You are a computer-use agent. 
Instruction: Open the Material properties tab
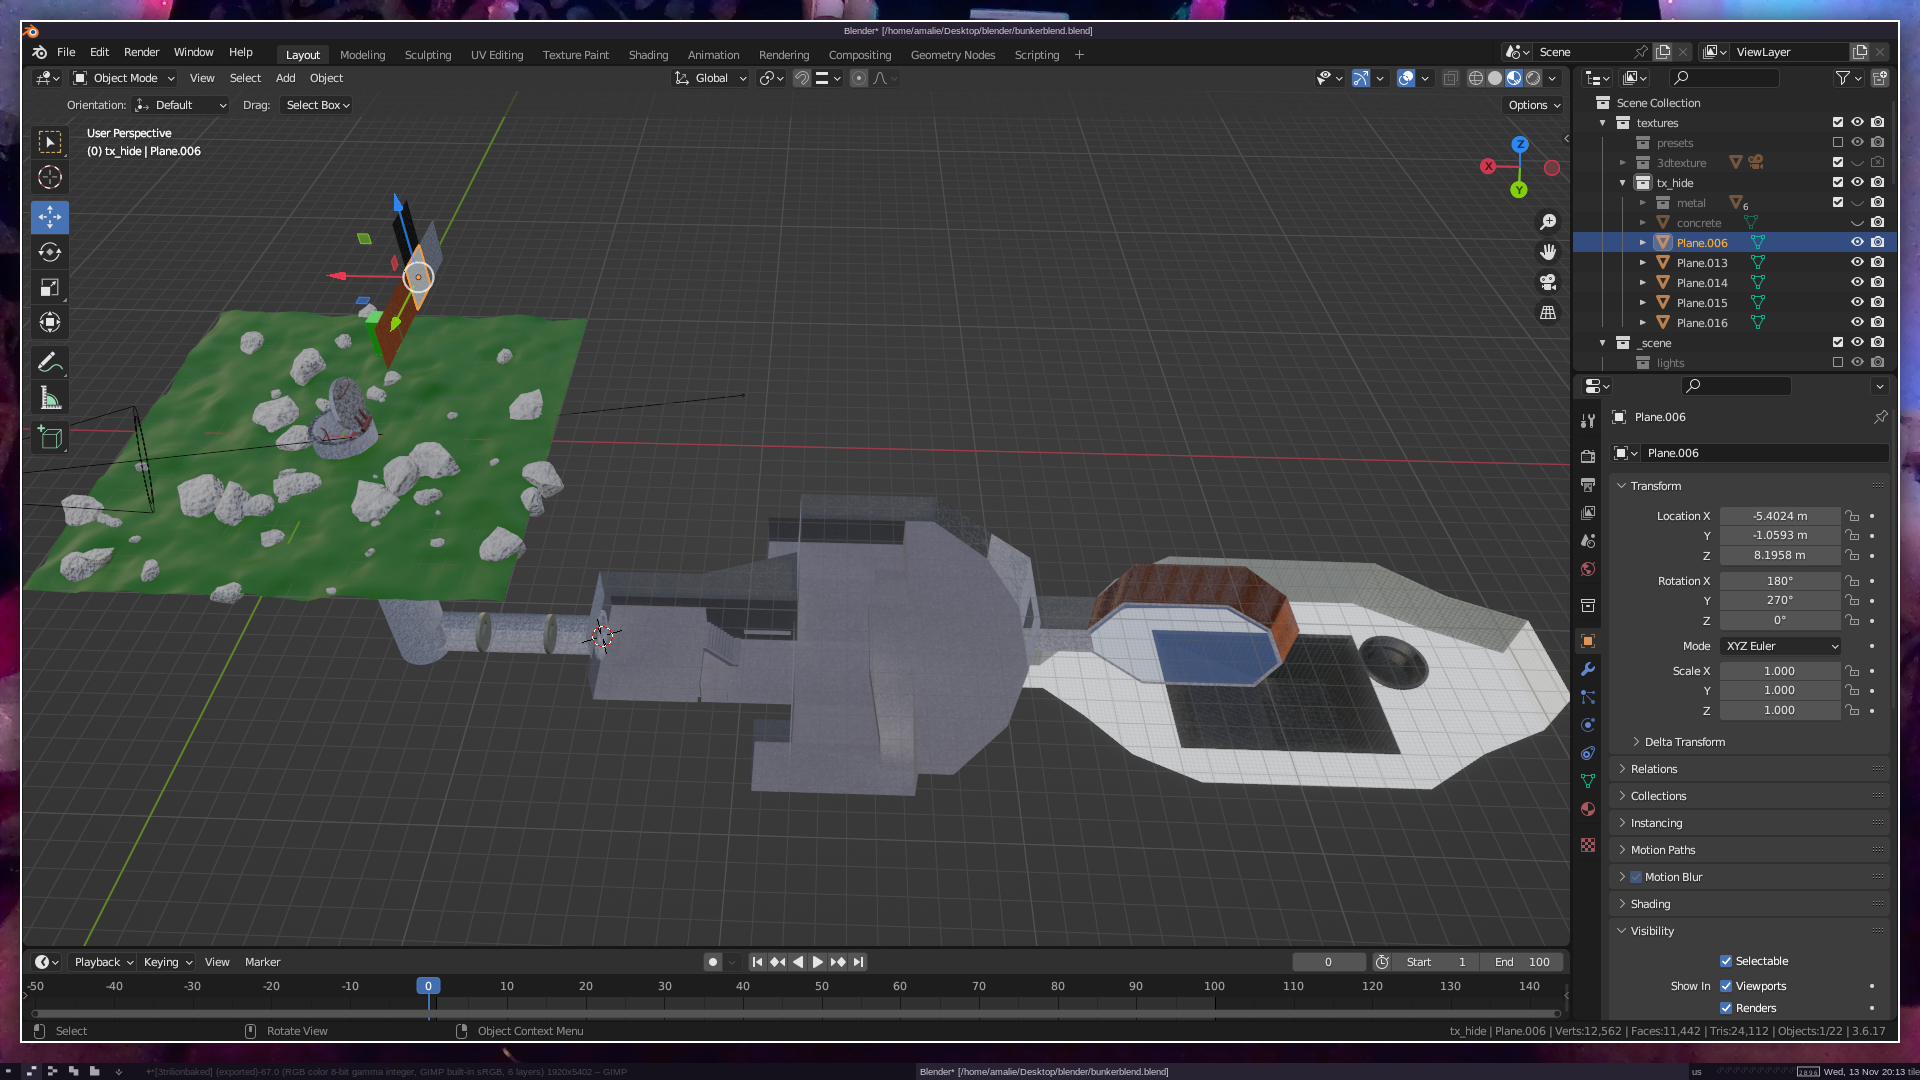pos(1588,809)
